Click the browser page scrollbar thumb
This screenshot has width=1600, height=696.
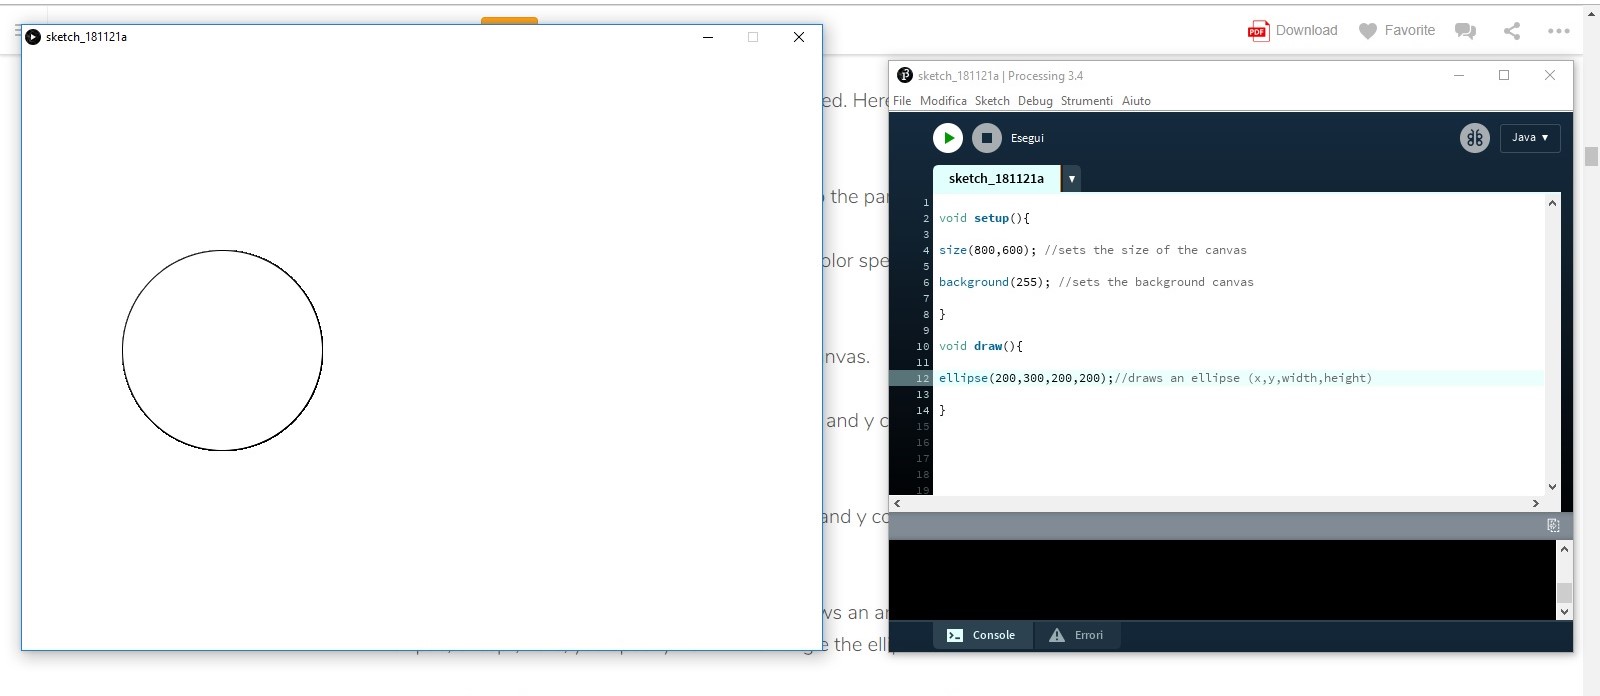(x=1591, y=156)
